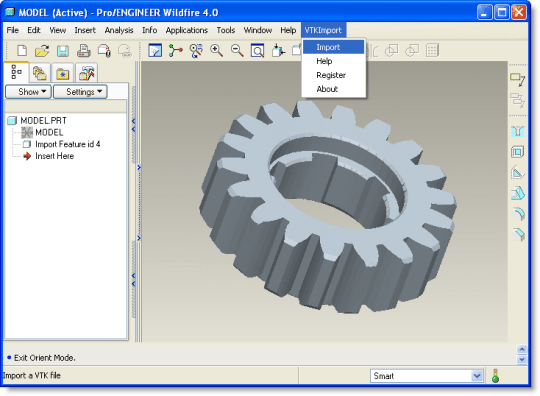The image size is (540, 396).
Task: Click 'Exit Orient Mode.' message text
Action: 44,358
